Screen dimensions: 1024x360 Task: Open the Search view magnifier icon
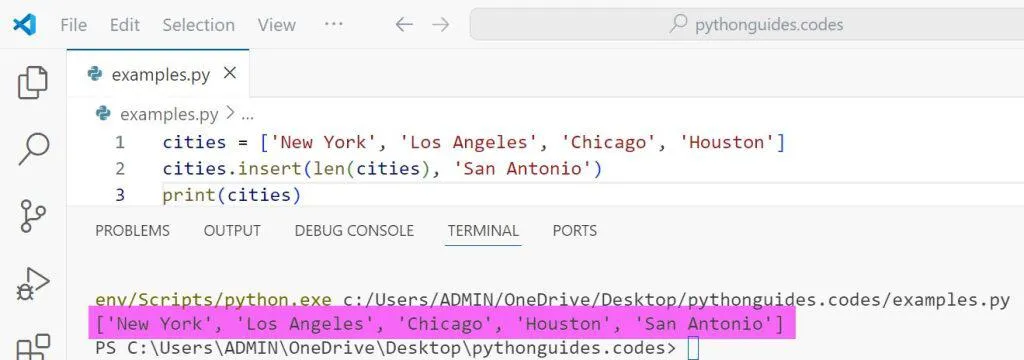click(x=33, y=148)
